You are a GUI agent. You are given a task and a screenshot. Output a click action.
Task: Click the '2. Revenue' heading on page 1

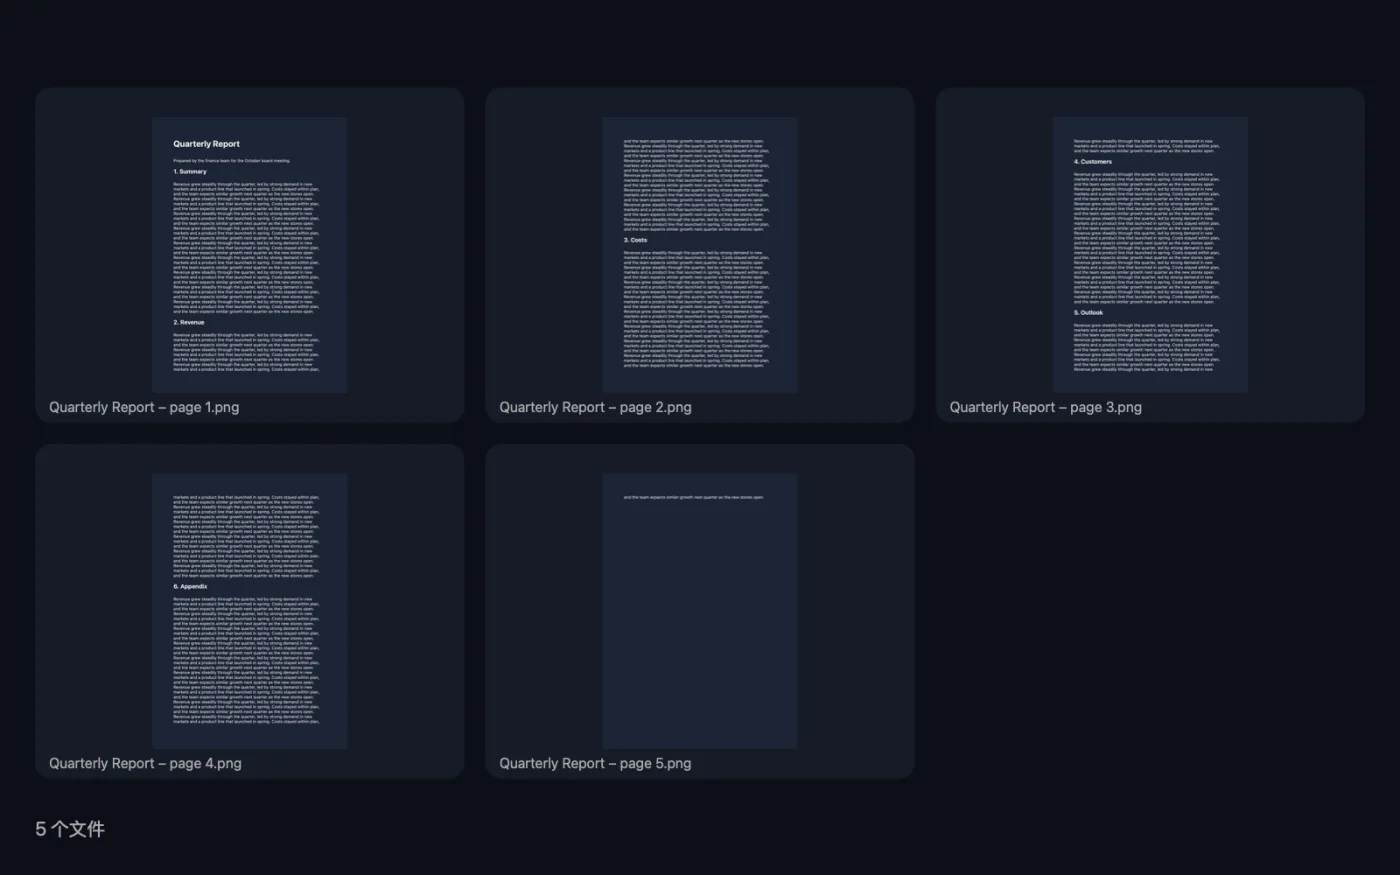tap(189, 323)
